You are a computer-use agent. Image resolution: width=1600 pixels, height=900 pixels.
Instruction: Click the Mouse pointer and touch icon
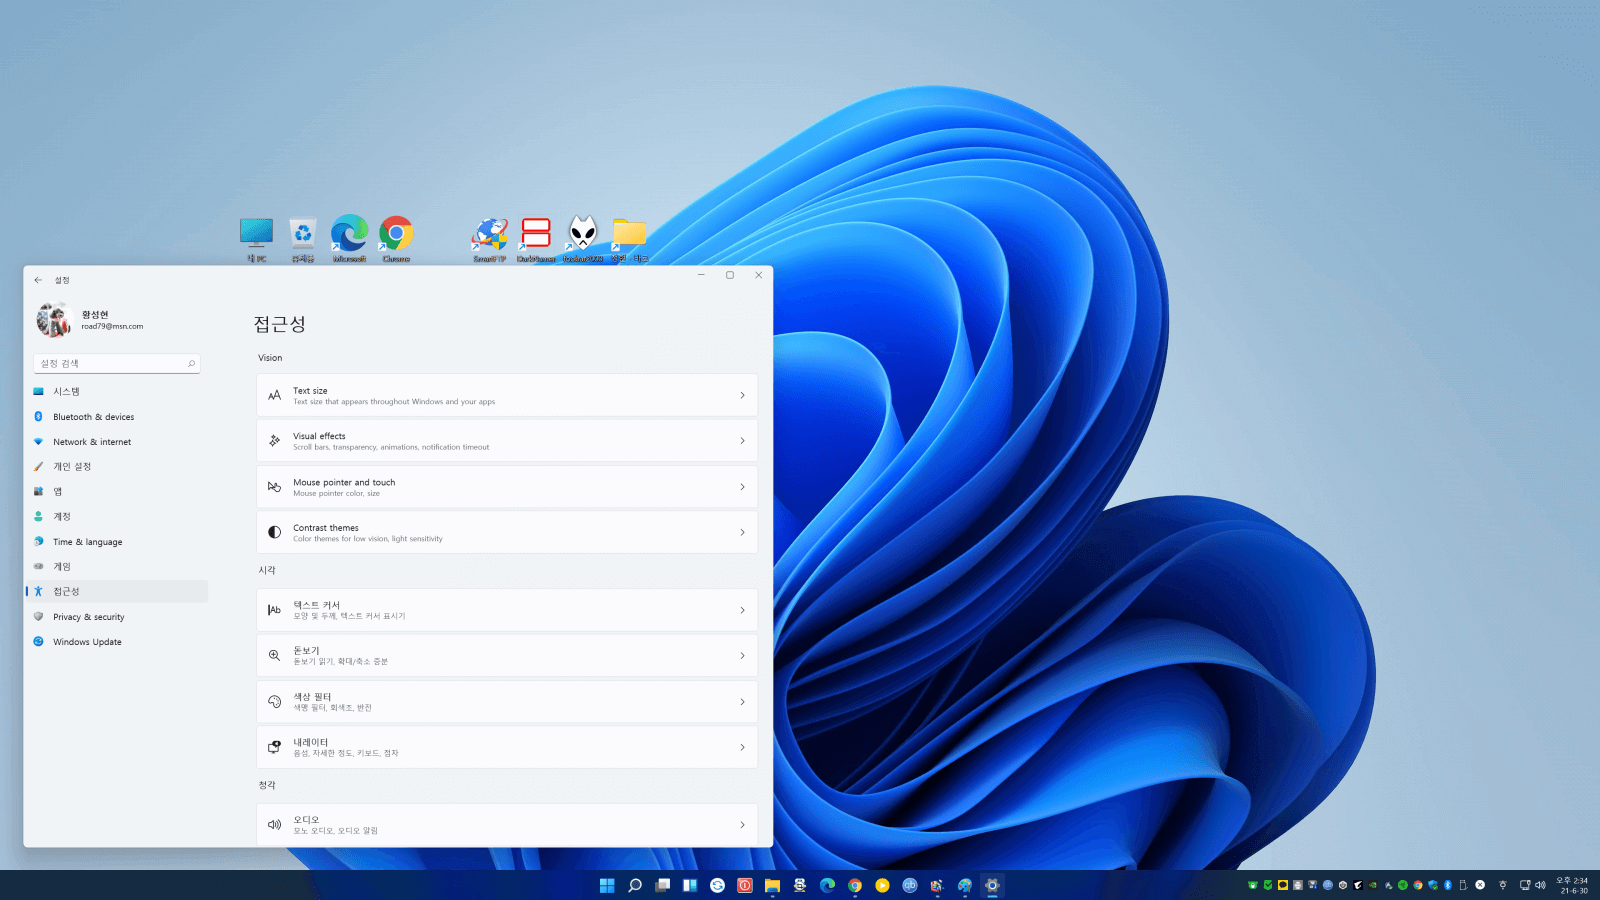pyautogui.click(x=274, y=487)
